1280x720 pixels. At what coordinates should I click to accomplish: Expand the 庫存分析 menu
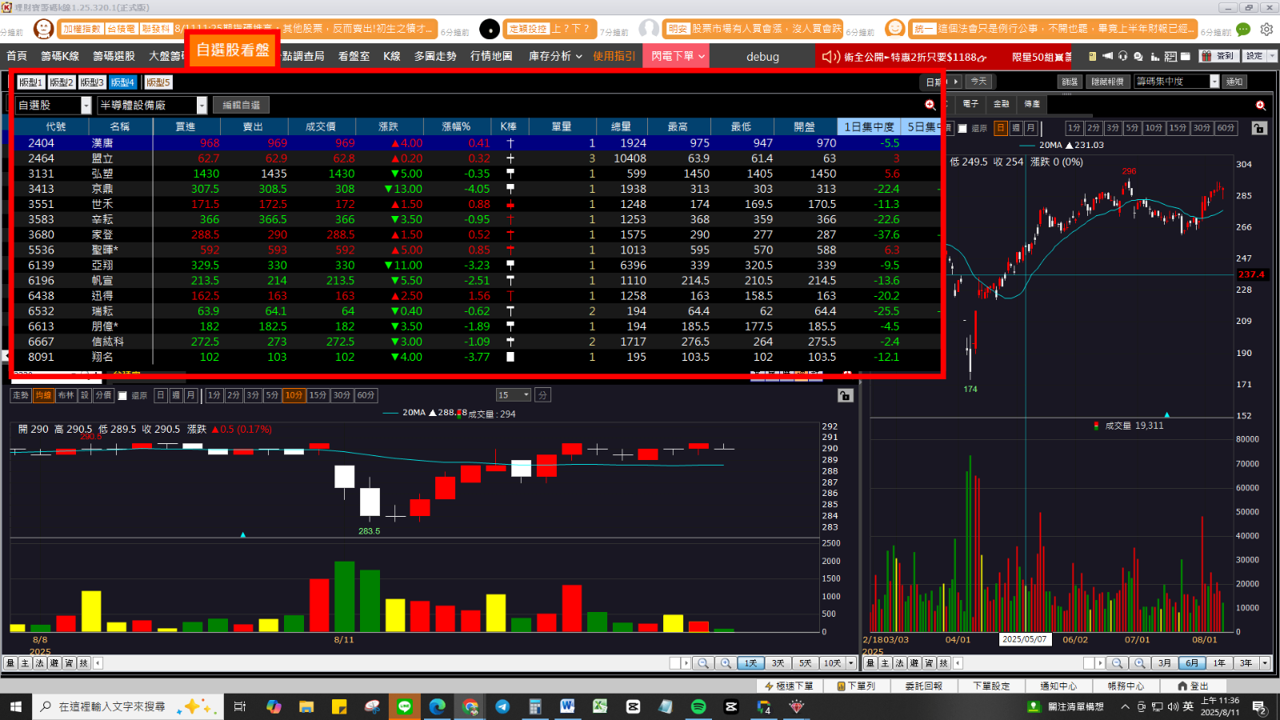tap(555, 57)
